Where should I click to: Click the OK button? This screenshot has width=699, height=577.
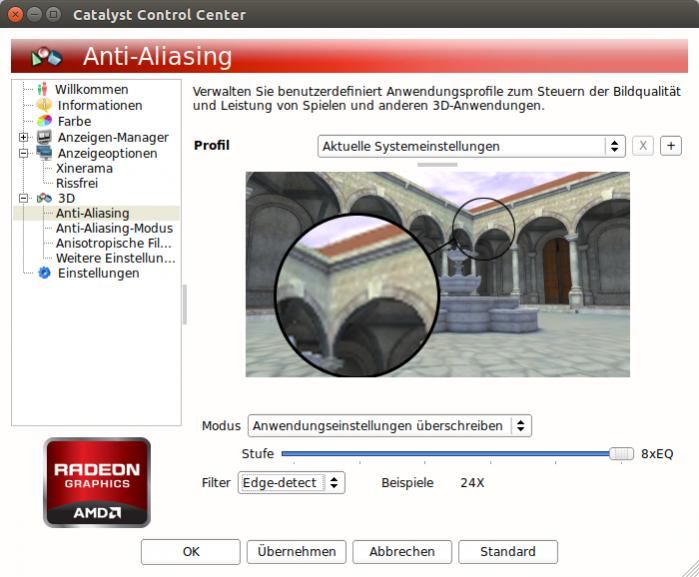(191, 552)
